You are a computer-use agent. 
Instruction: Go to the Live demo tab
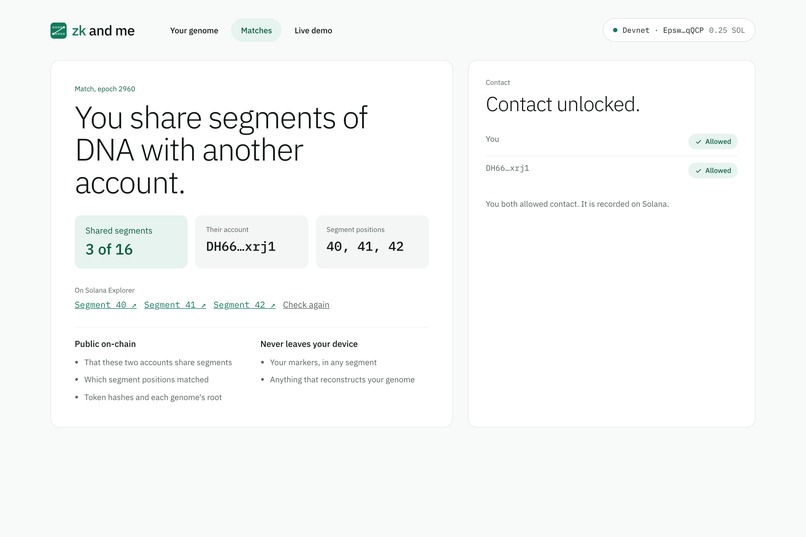point(313,30)
